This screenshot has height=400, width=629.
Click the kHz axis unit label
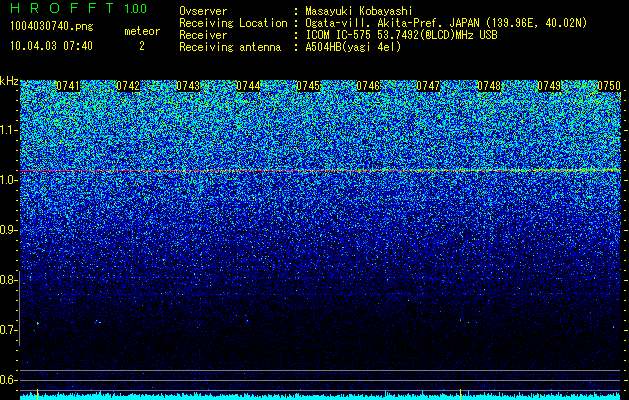[9, 81]
